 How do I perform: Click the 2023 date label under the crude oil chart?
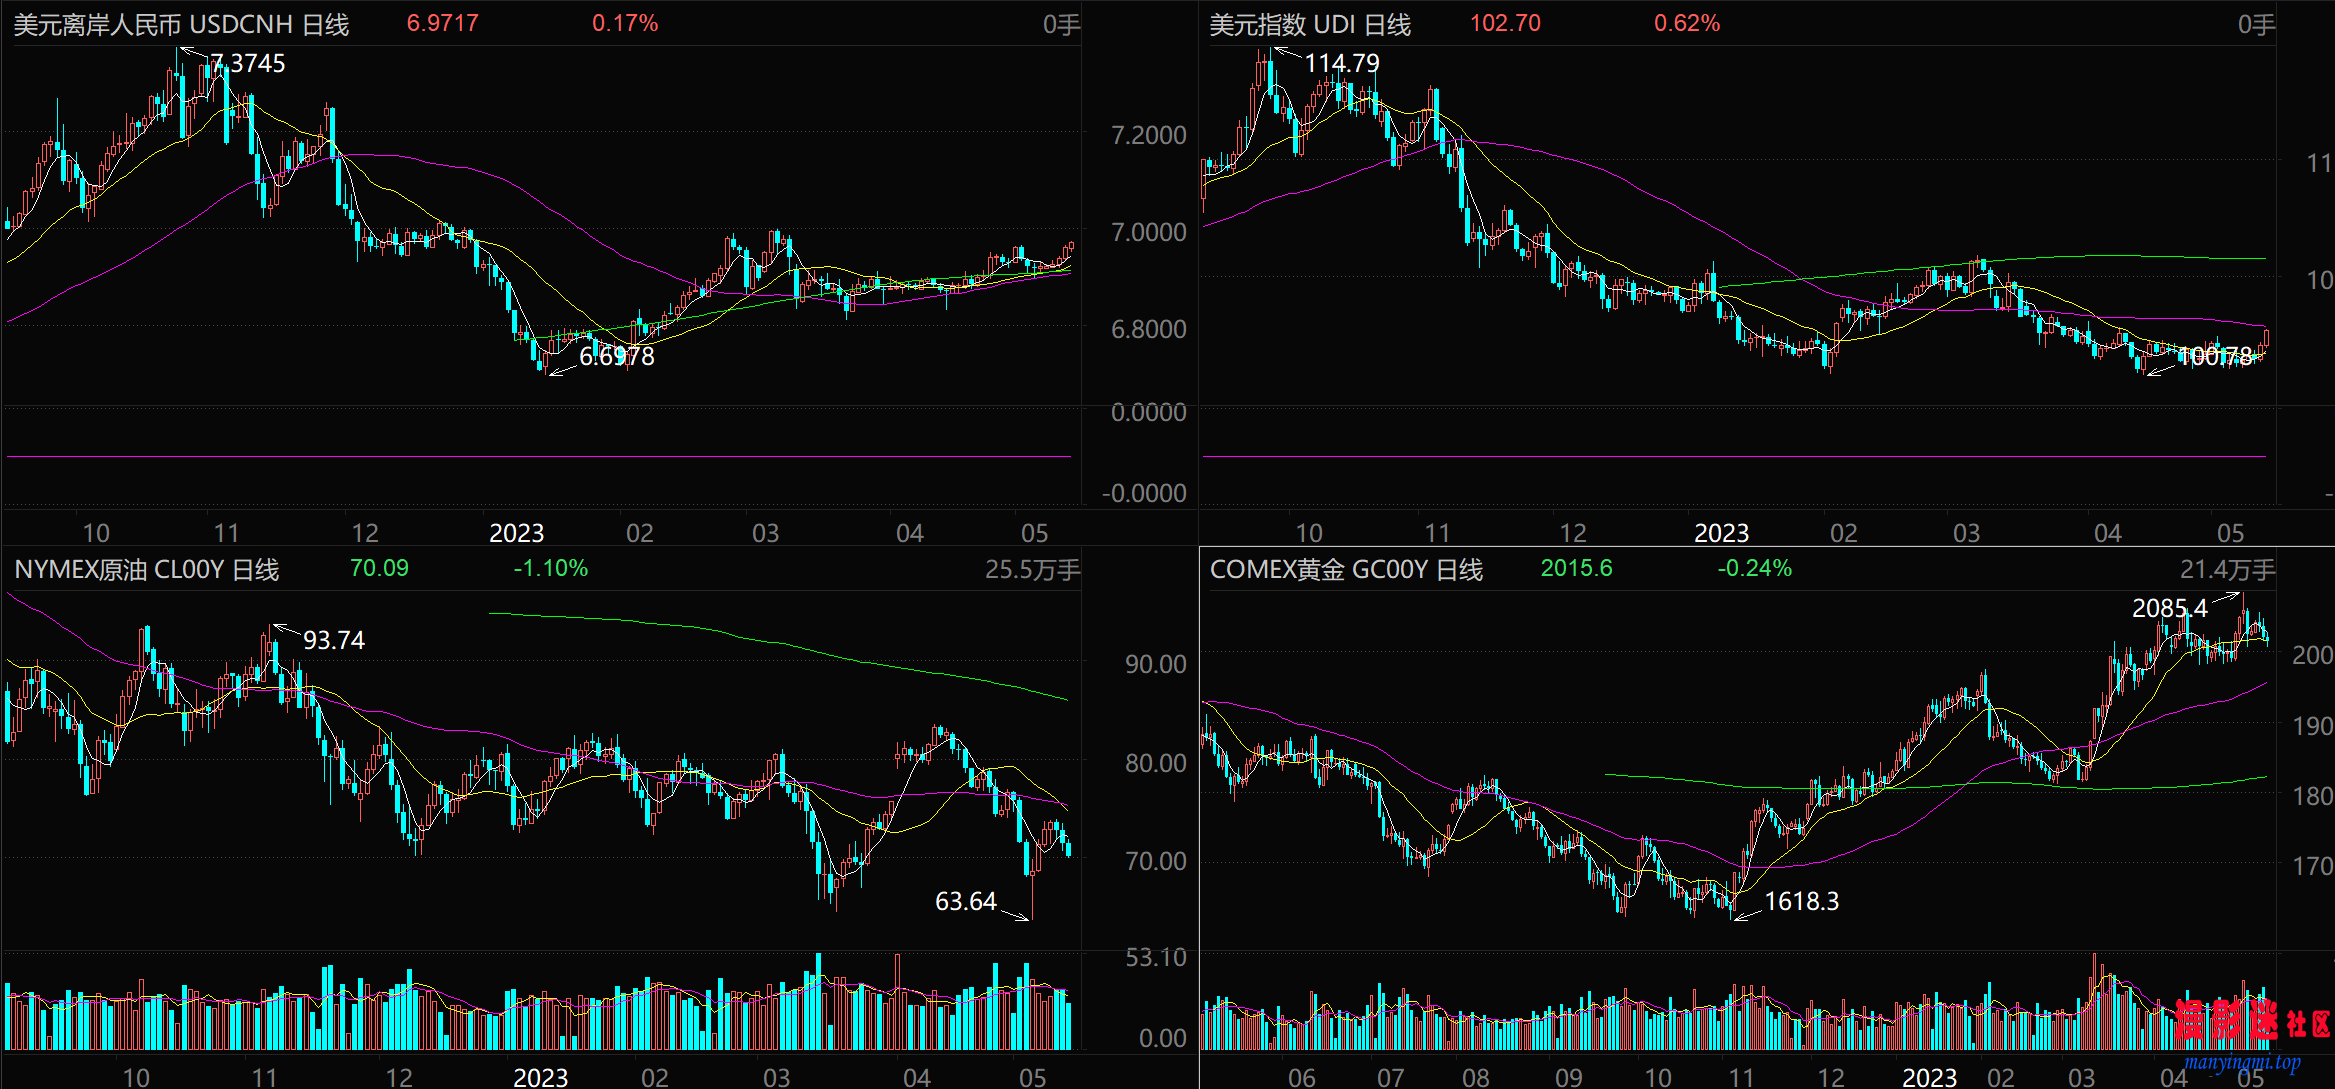(541, 1077)
